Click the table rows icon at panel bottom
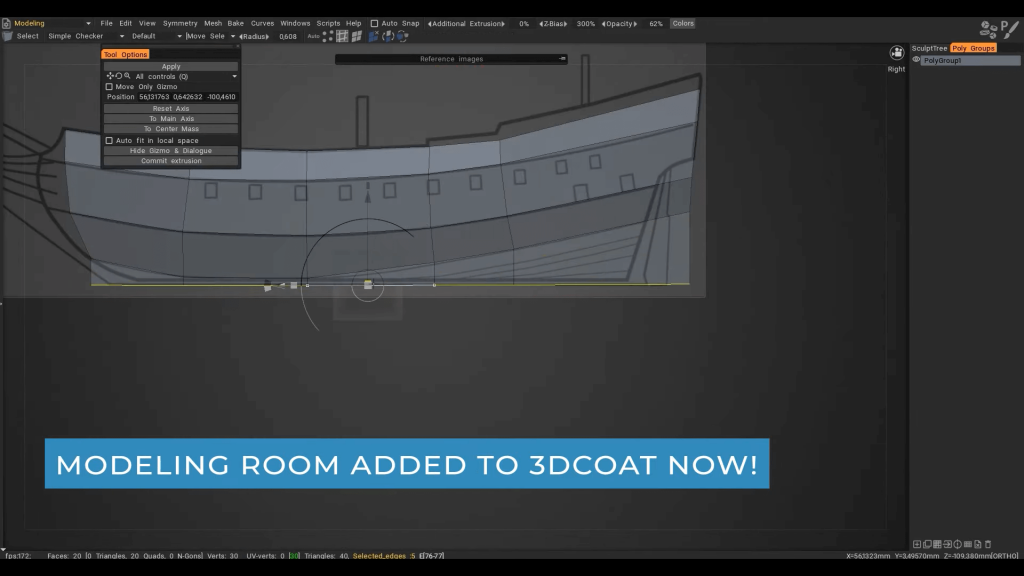This screenshot has width=1024, height=576. [968, 544]
